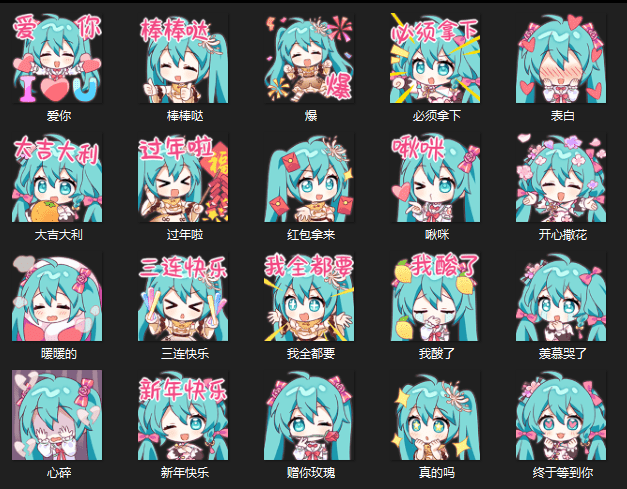
Task: Click the caption text 必须拿下
Action: (437, 116)
